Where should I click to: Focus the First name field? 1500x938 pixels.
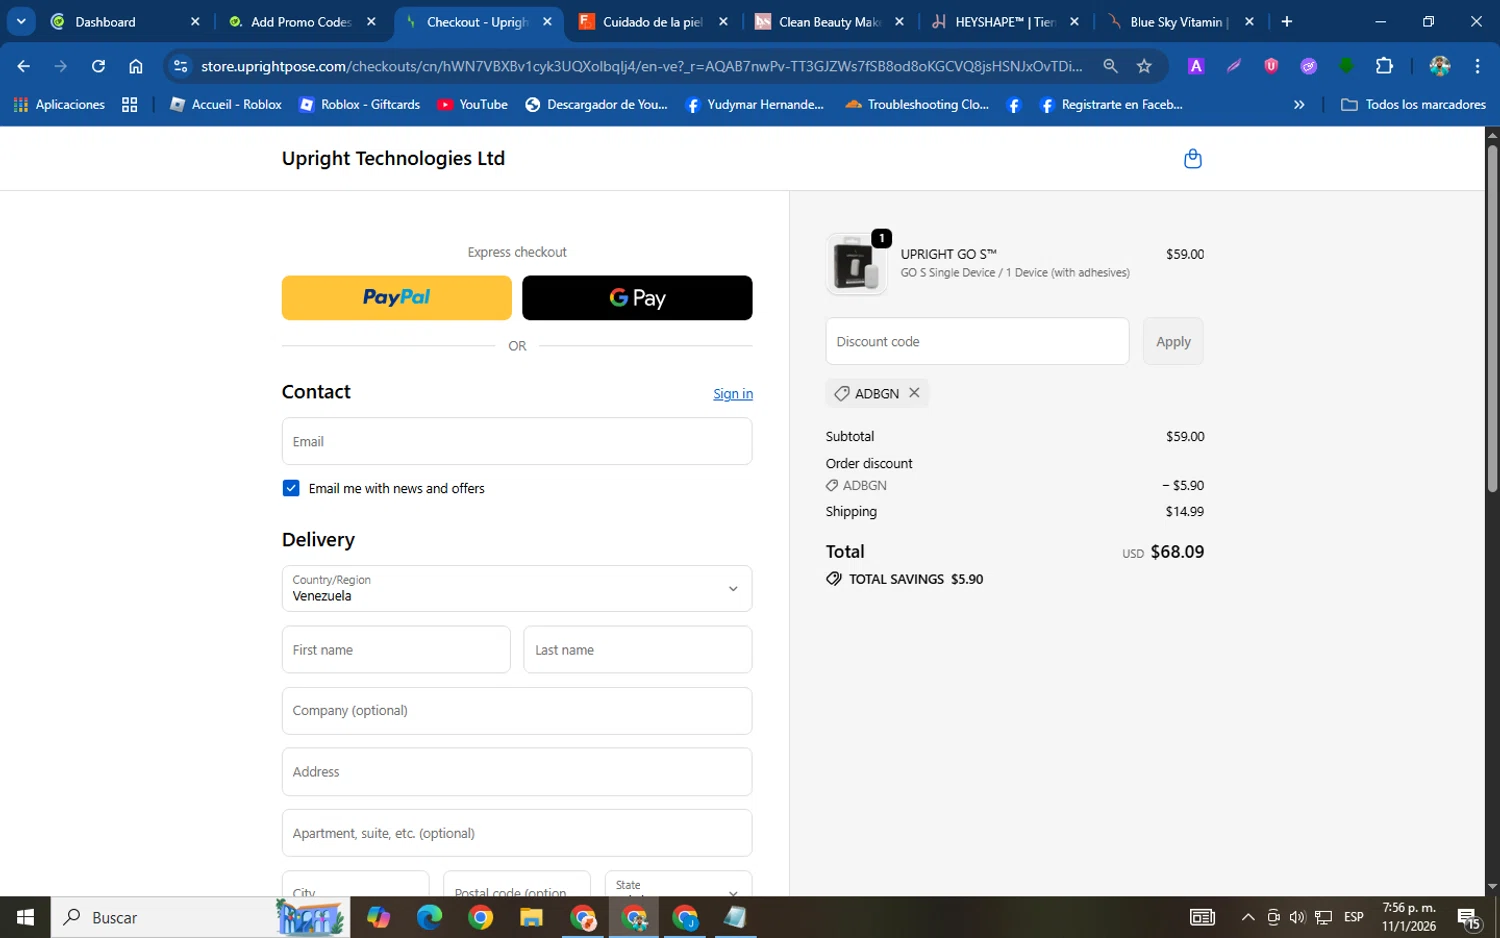coord(396,650)
